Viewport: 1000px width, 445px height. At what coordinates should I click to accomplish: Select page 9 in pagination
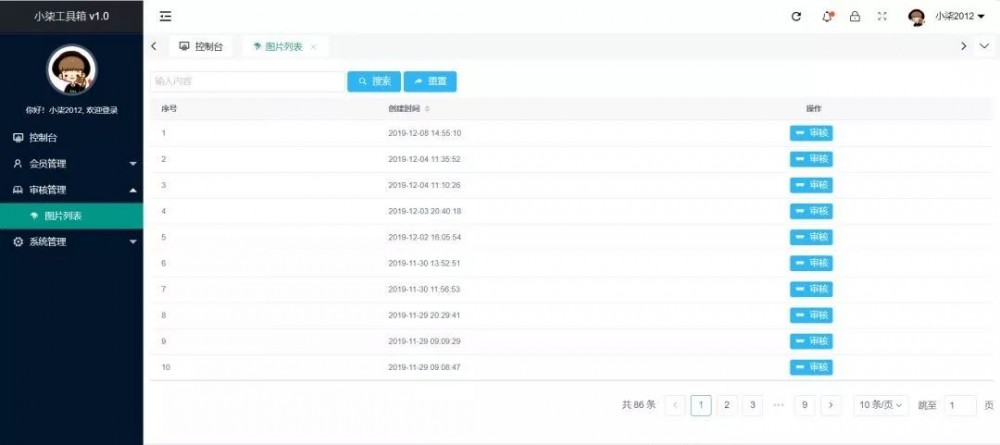pyautogui.click(x=805, y=405)
